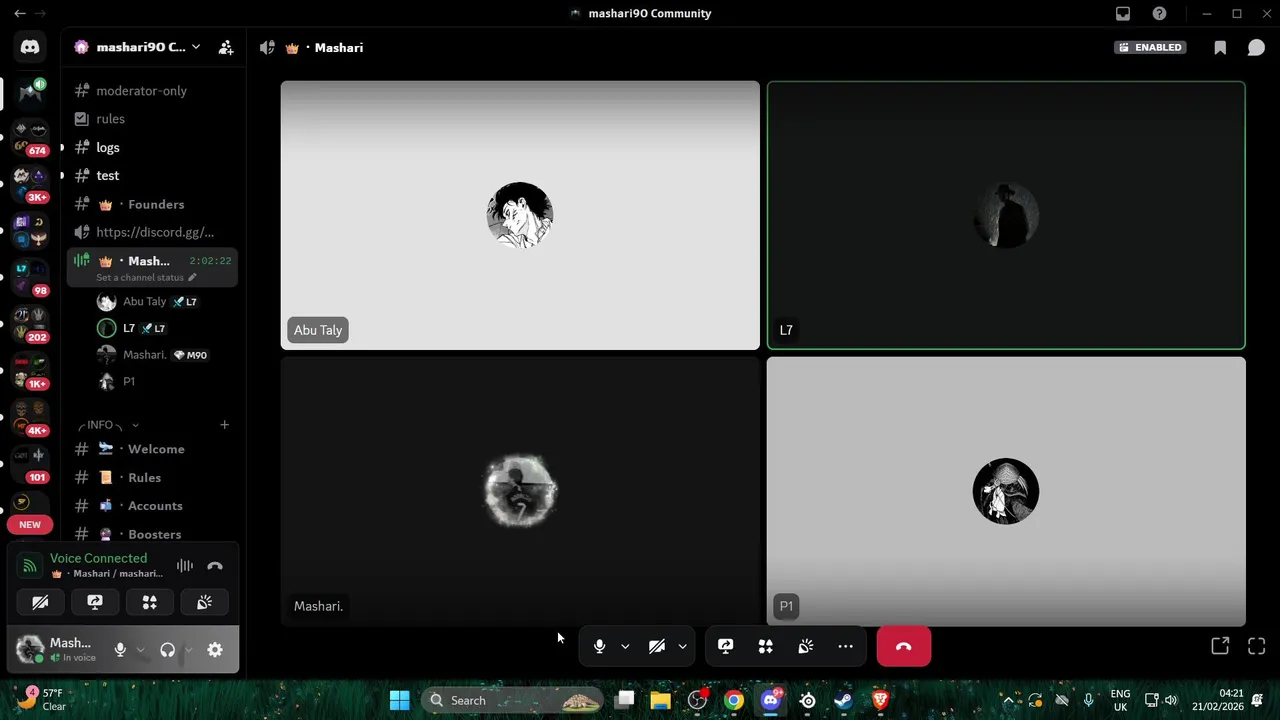This screenshot has width=1280, height=720.
Task: Open the invite members icon beside server name
Action: [226, 47]
